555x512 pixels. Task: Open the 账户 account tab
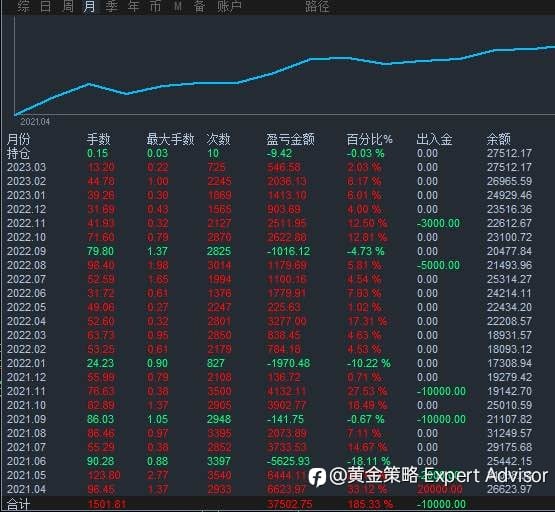click(229, 6)
